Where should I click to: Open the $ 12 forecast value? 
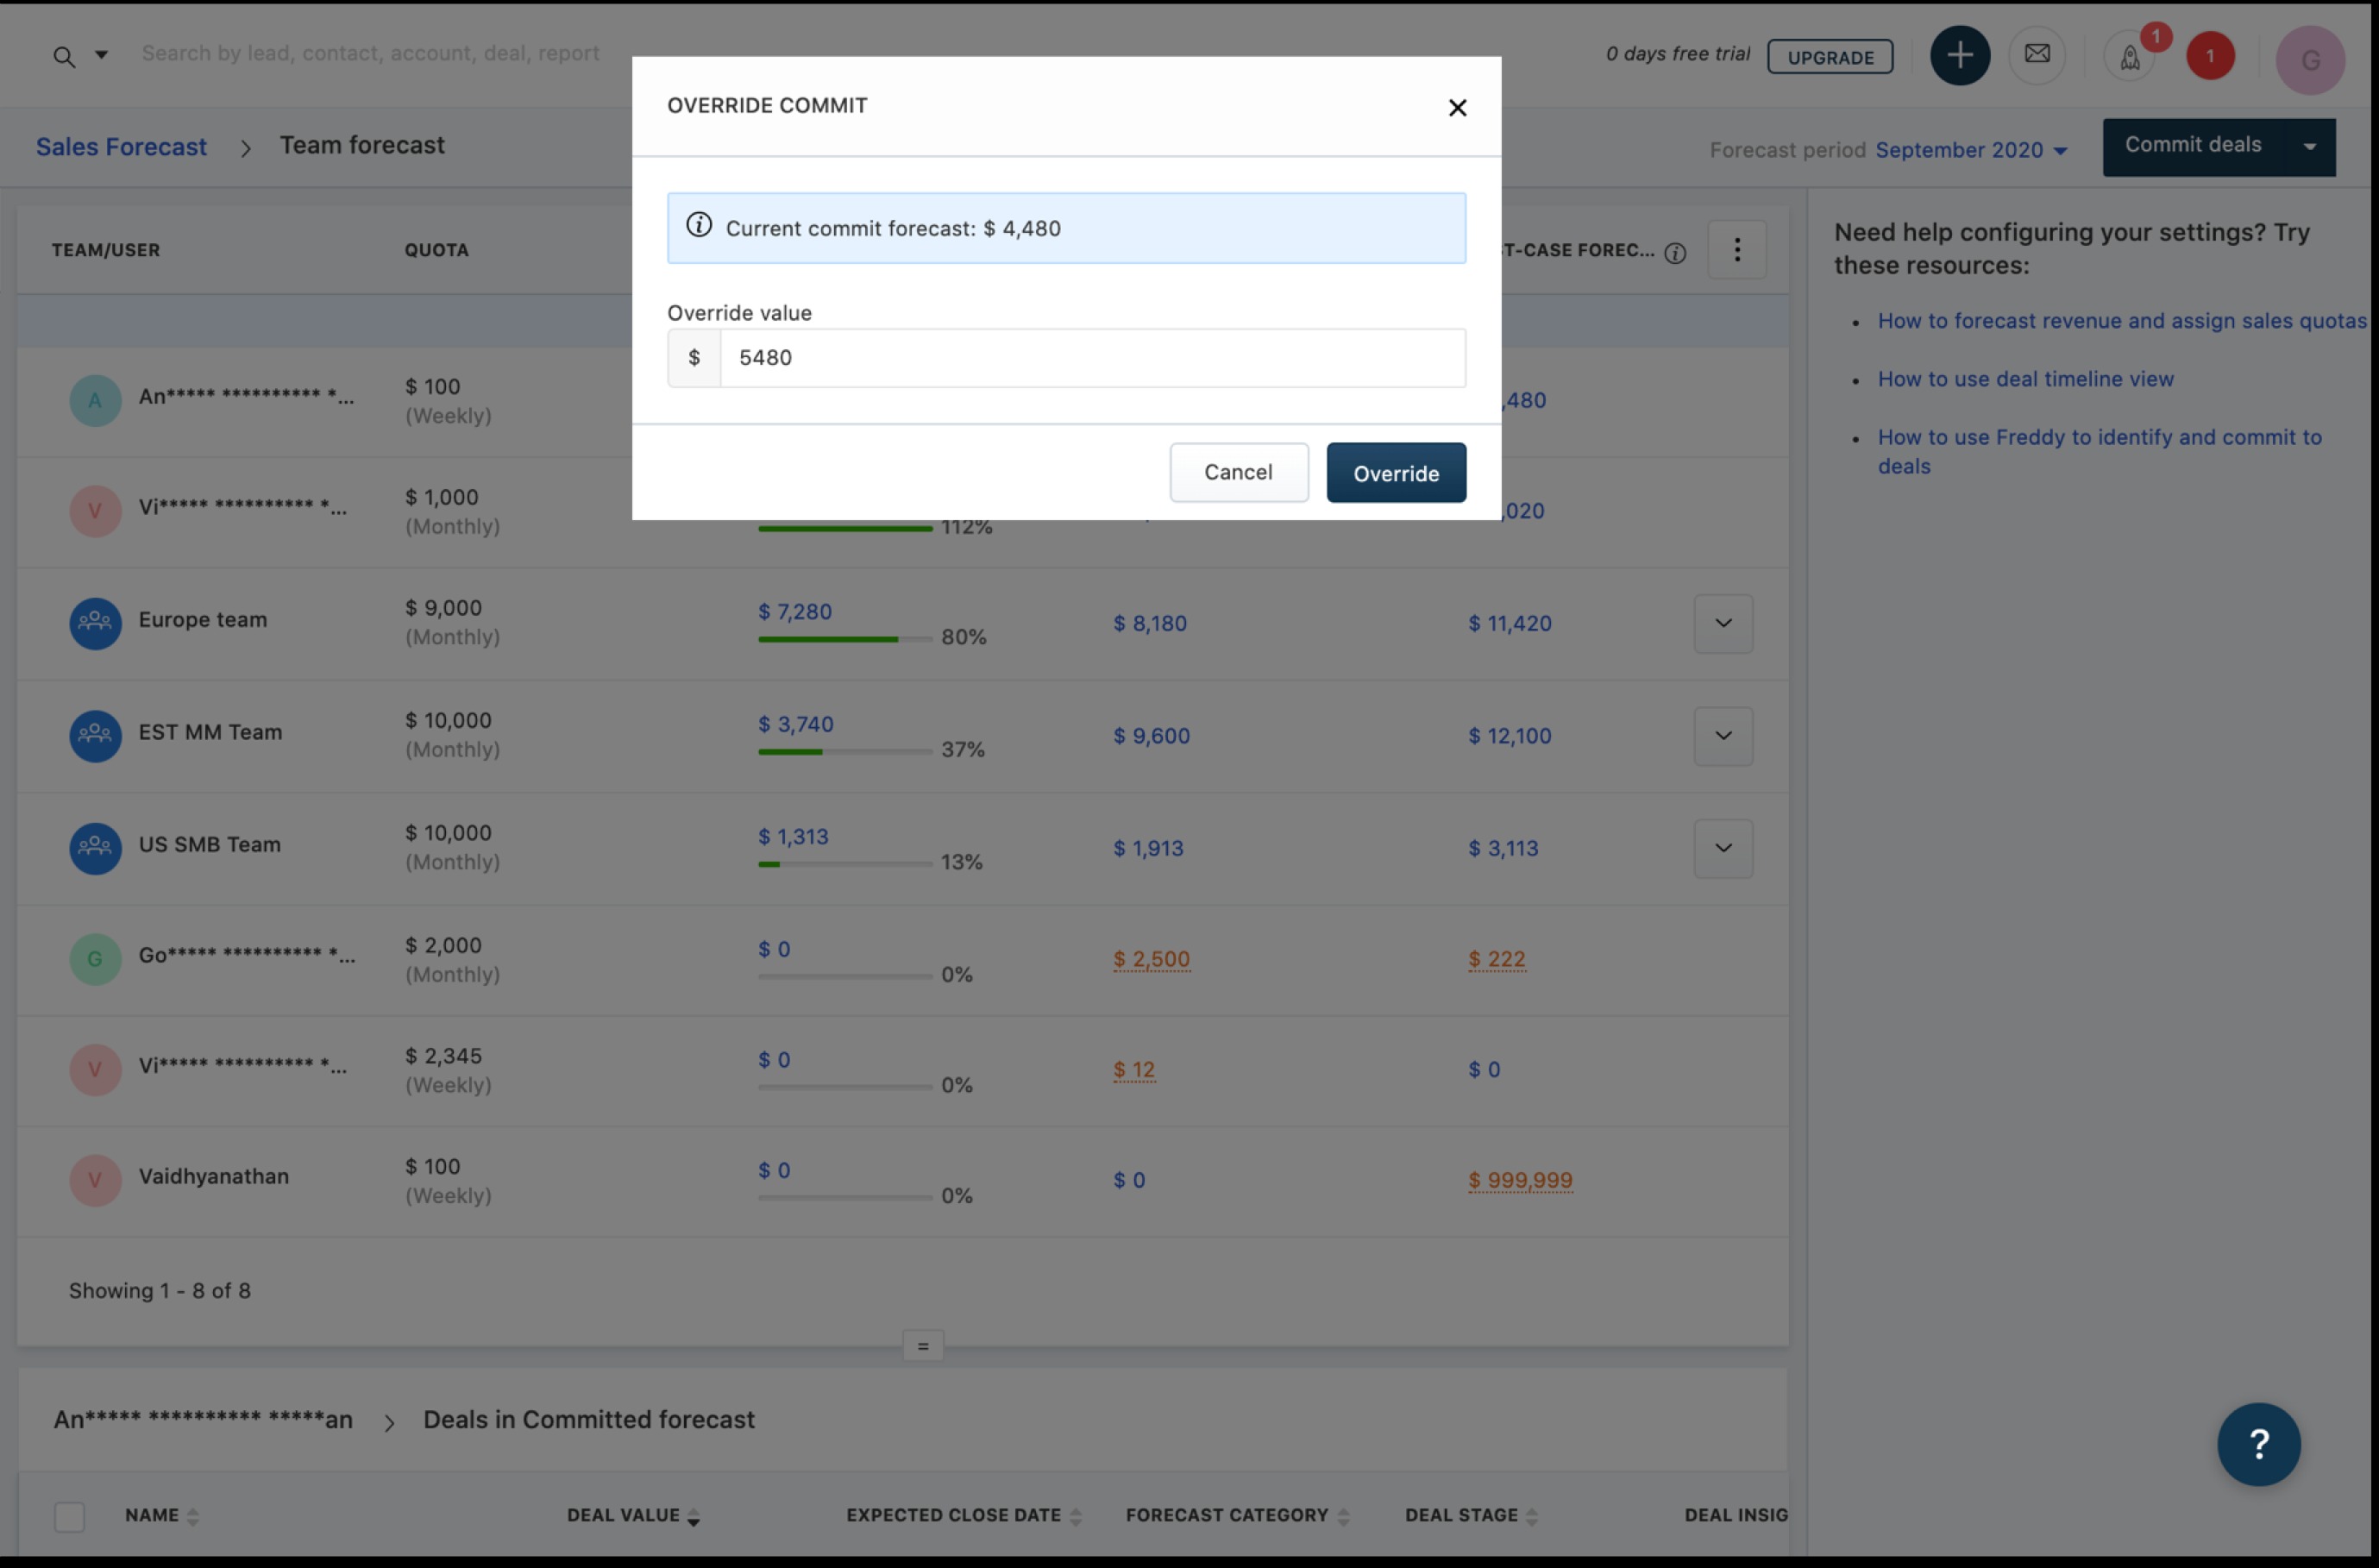[x=1134, y=1070]
